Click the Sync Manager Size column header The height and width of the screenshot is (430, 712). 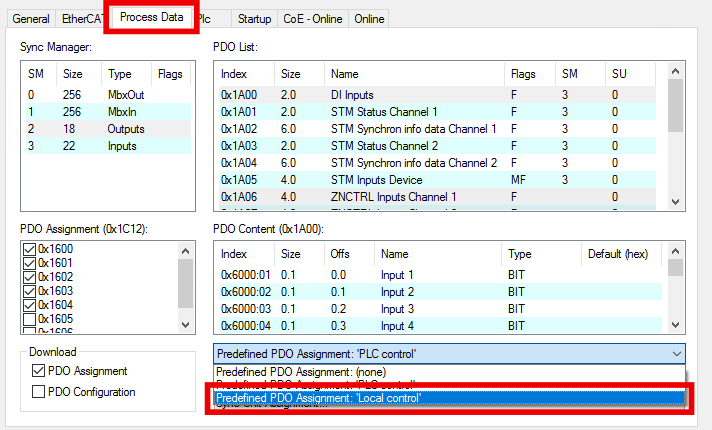pyautogui.click(x=79, y=74)
